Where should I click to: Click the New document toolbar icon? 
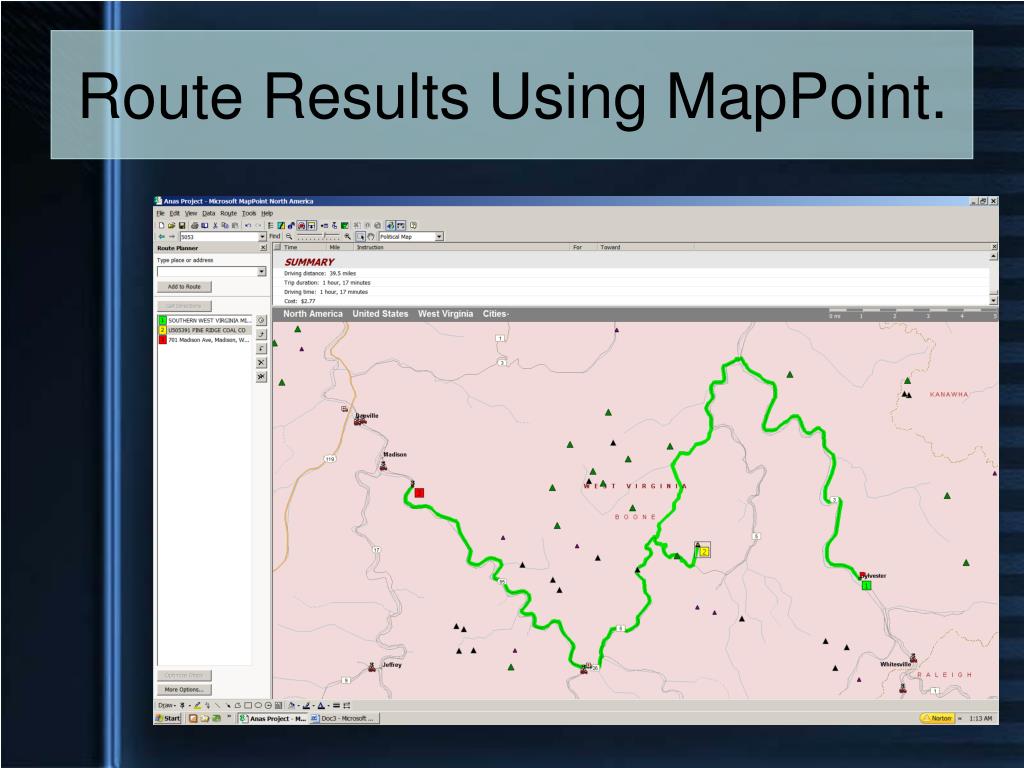(161, 225)
